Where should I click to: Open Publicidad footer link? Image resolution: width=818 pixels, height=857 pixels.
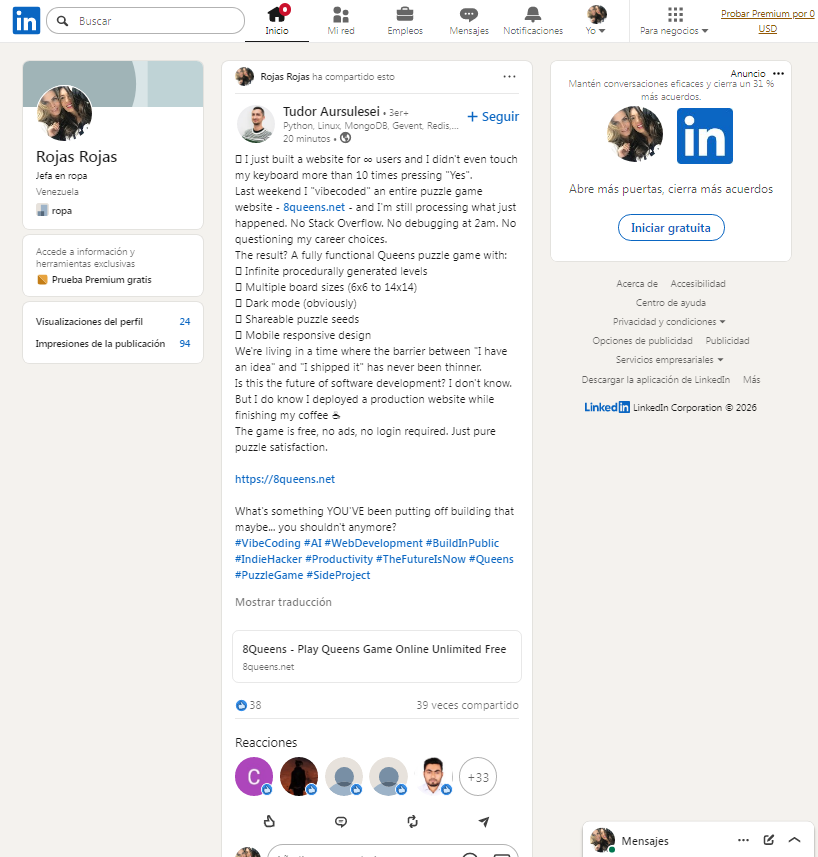click(x=727, y=341)
